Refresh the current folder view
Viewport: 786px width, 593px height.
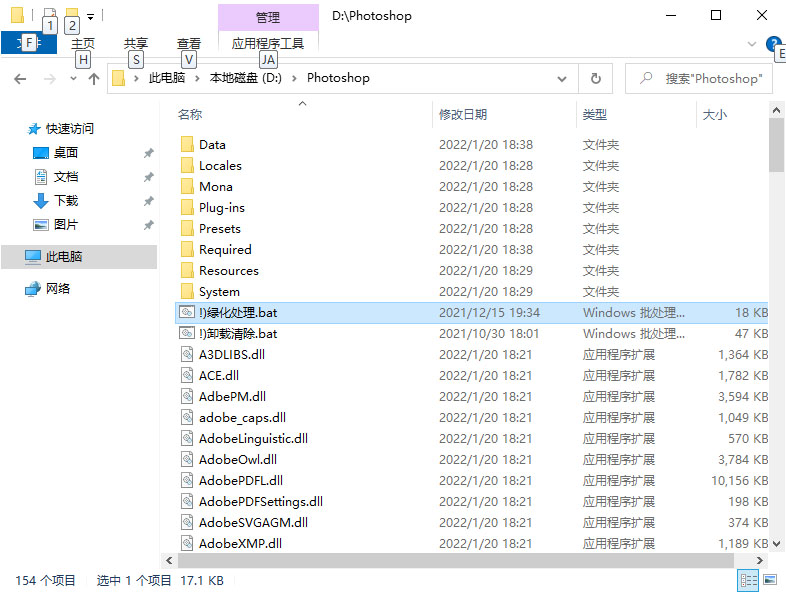tap(596, 79)
